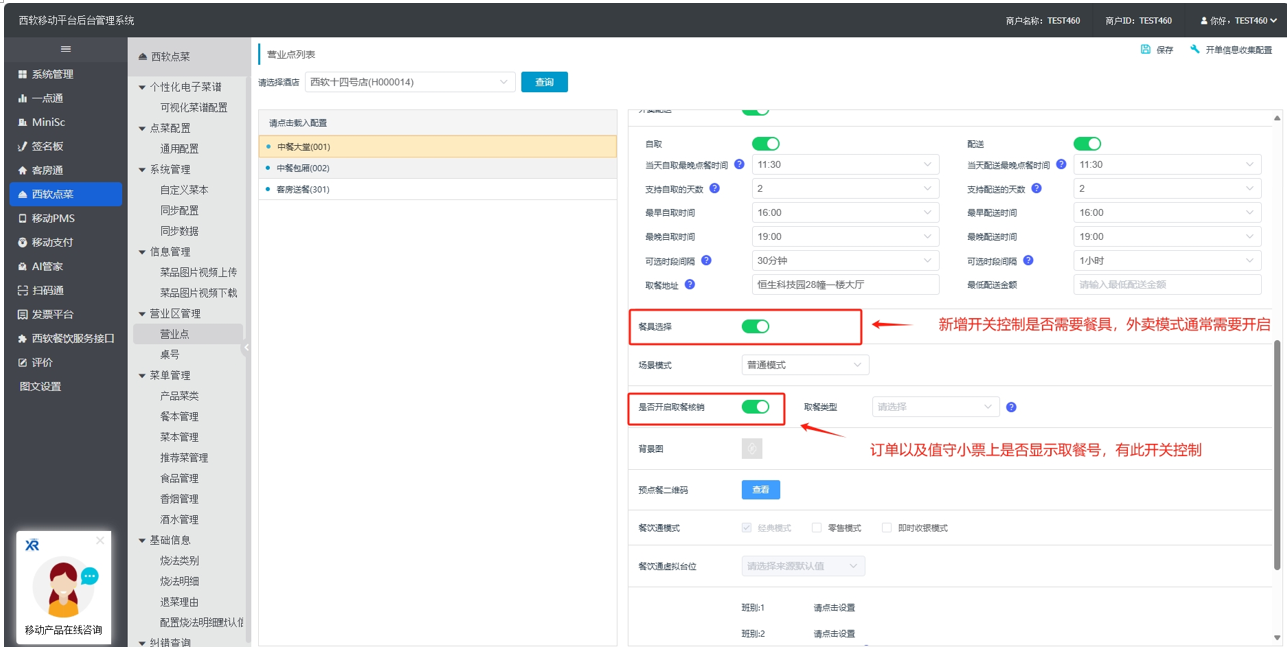The image size is (1287, 647).
Task: Check the 即时收银模式 checkbox
Action: pyautogui.click(x=886, y=528)
